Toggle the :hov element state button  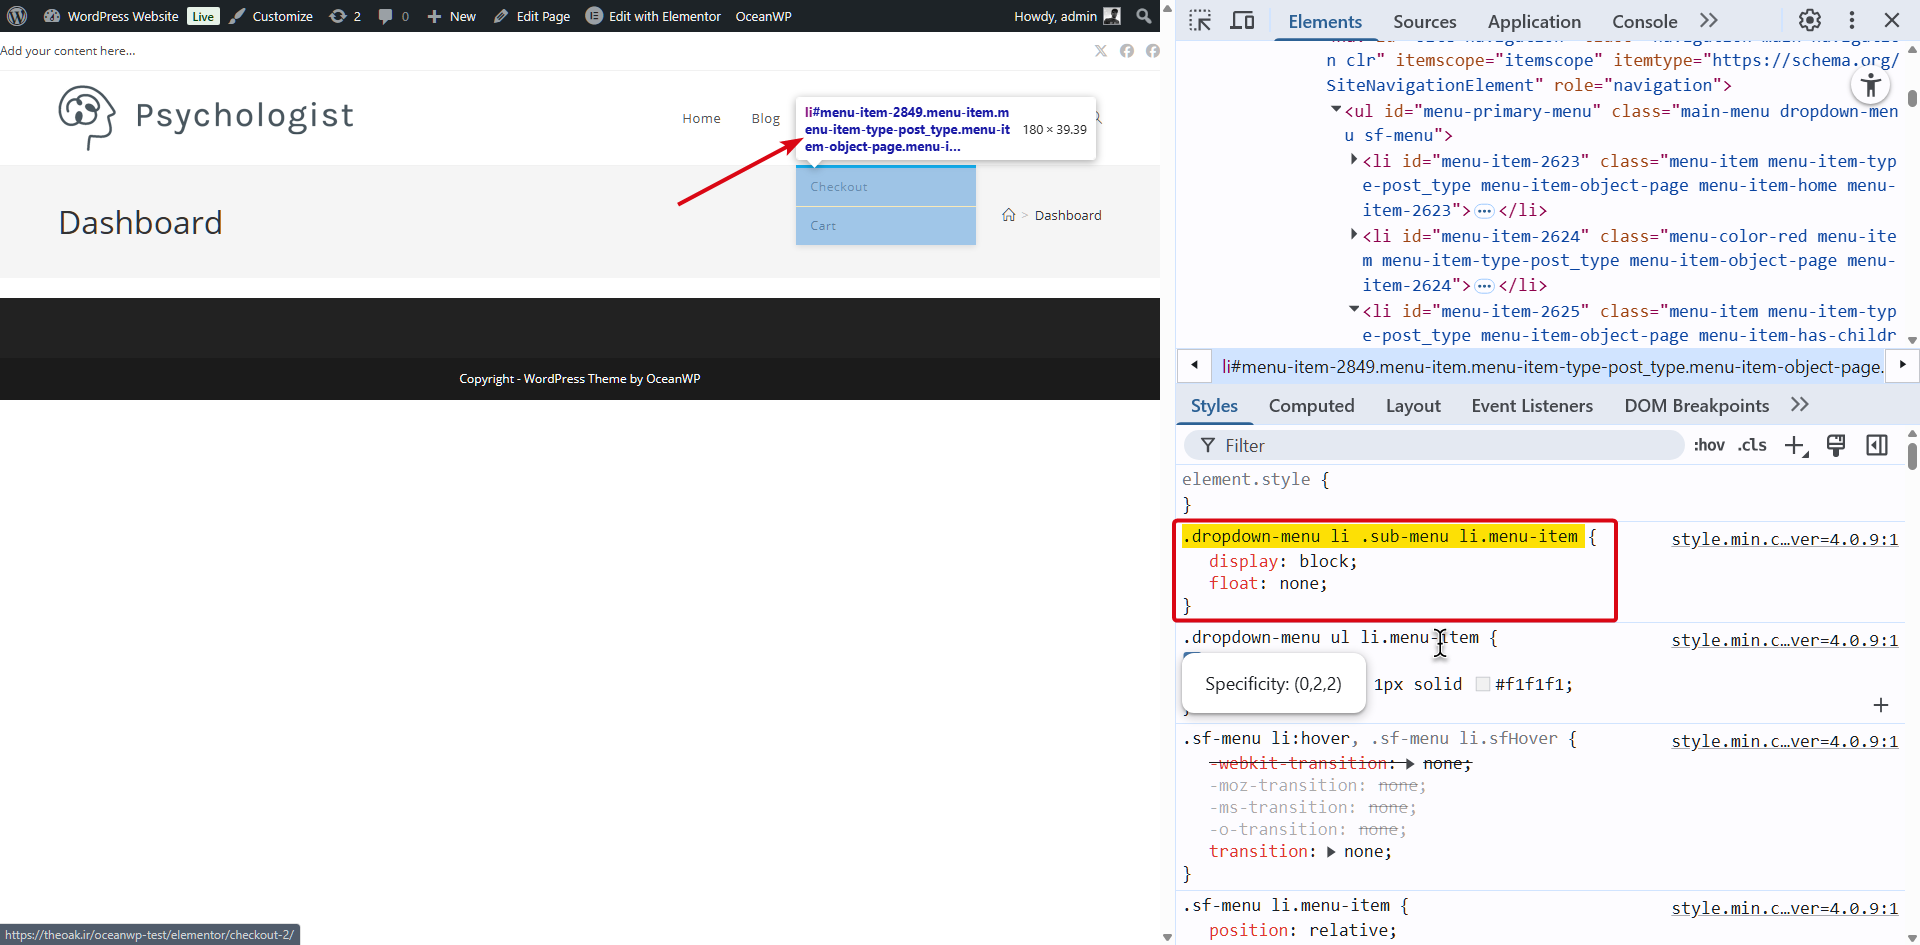[x=1709, y=445]
